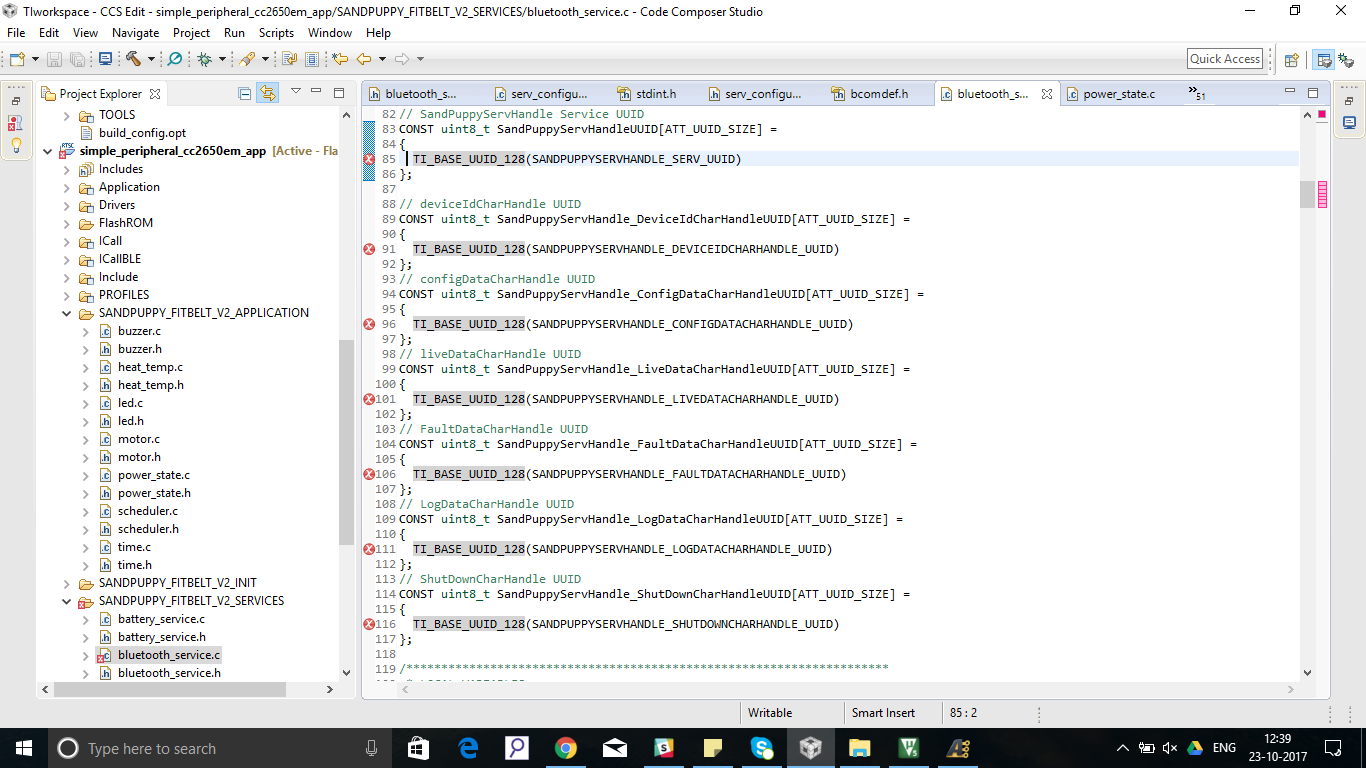Click the lightbulb icon in the left trim
This screenshot has width=1366, height=768.
(15, 145)
